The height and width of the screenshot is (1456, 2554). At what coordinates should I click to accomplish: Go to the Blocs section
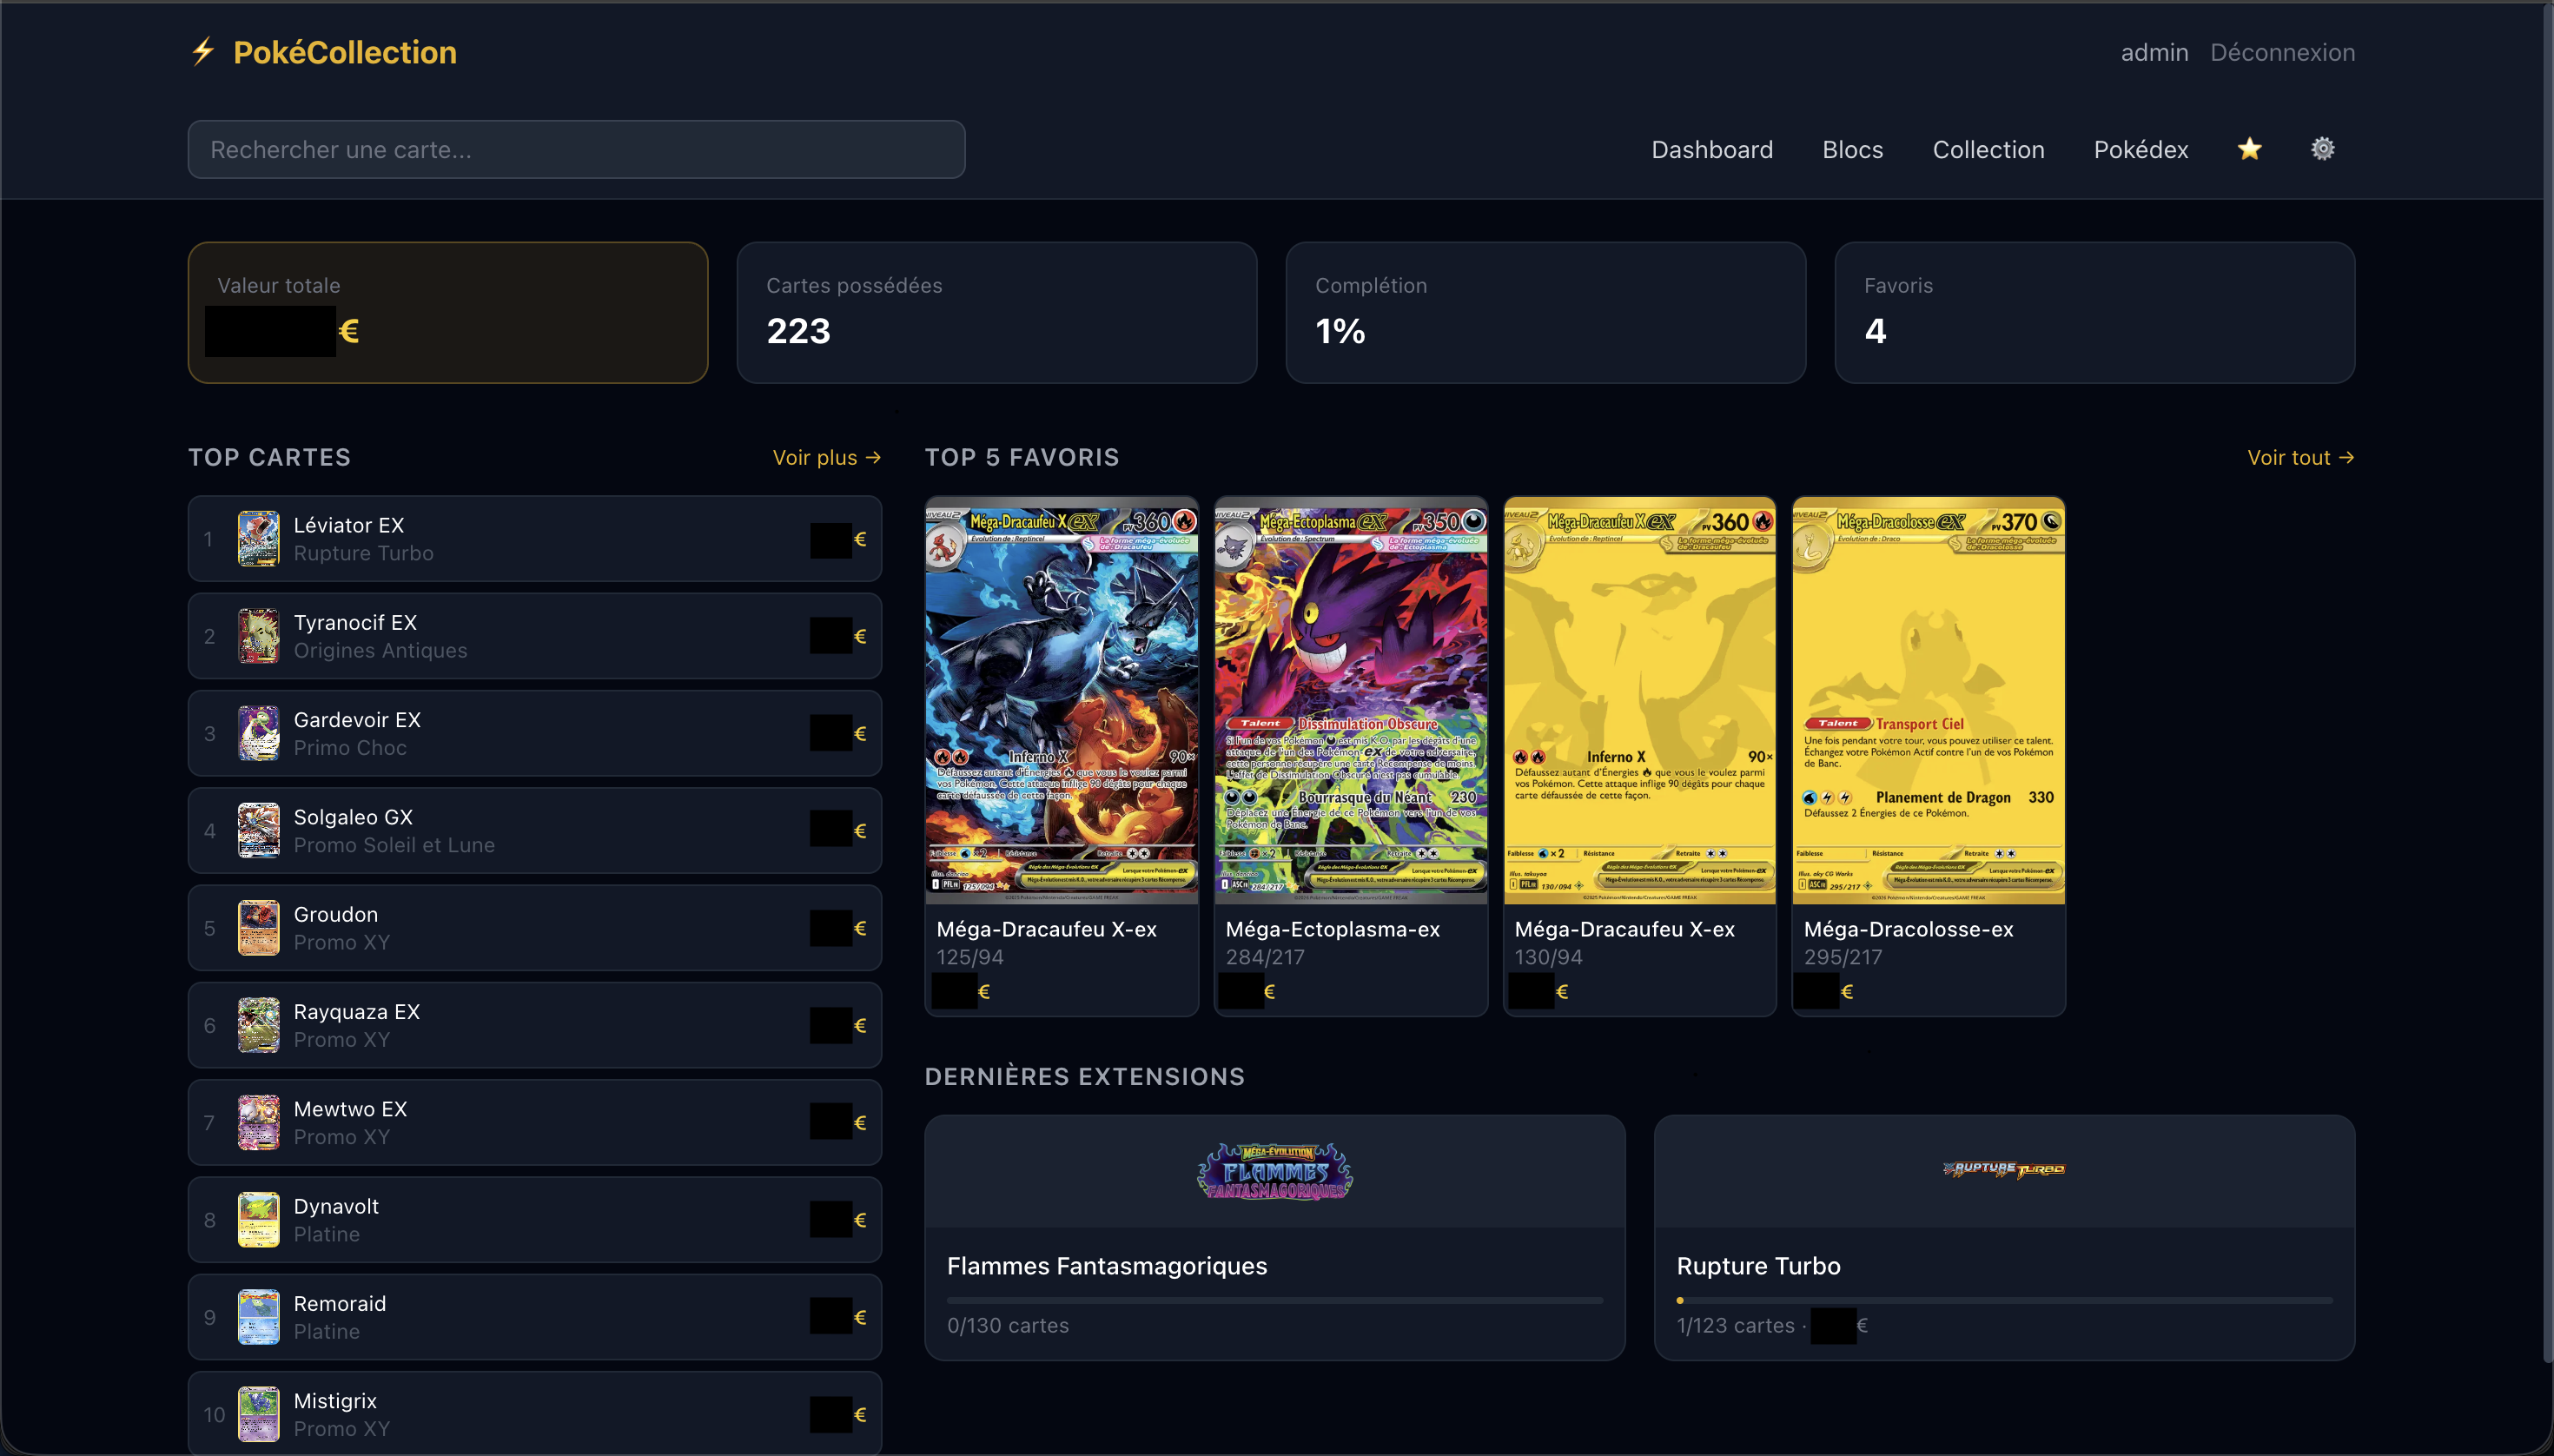tap(1853, 150)
